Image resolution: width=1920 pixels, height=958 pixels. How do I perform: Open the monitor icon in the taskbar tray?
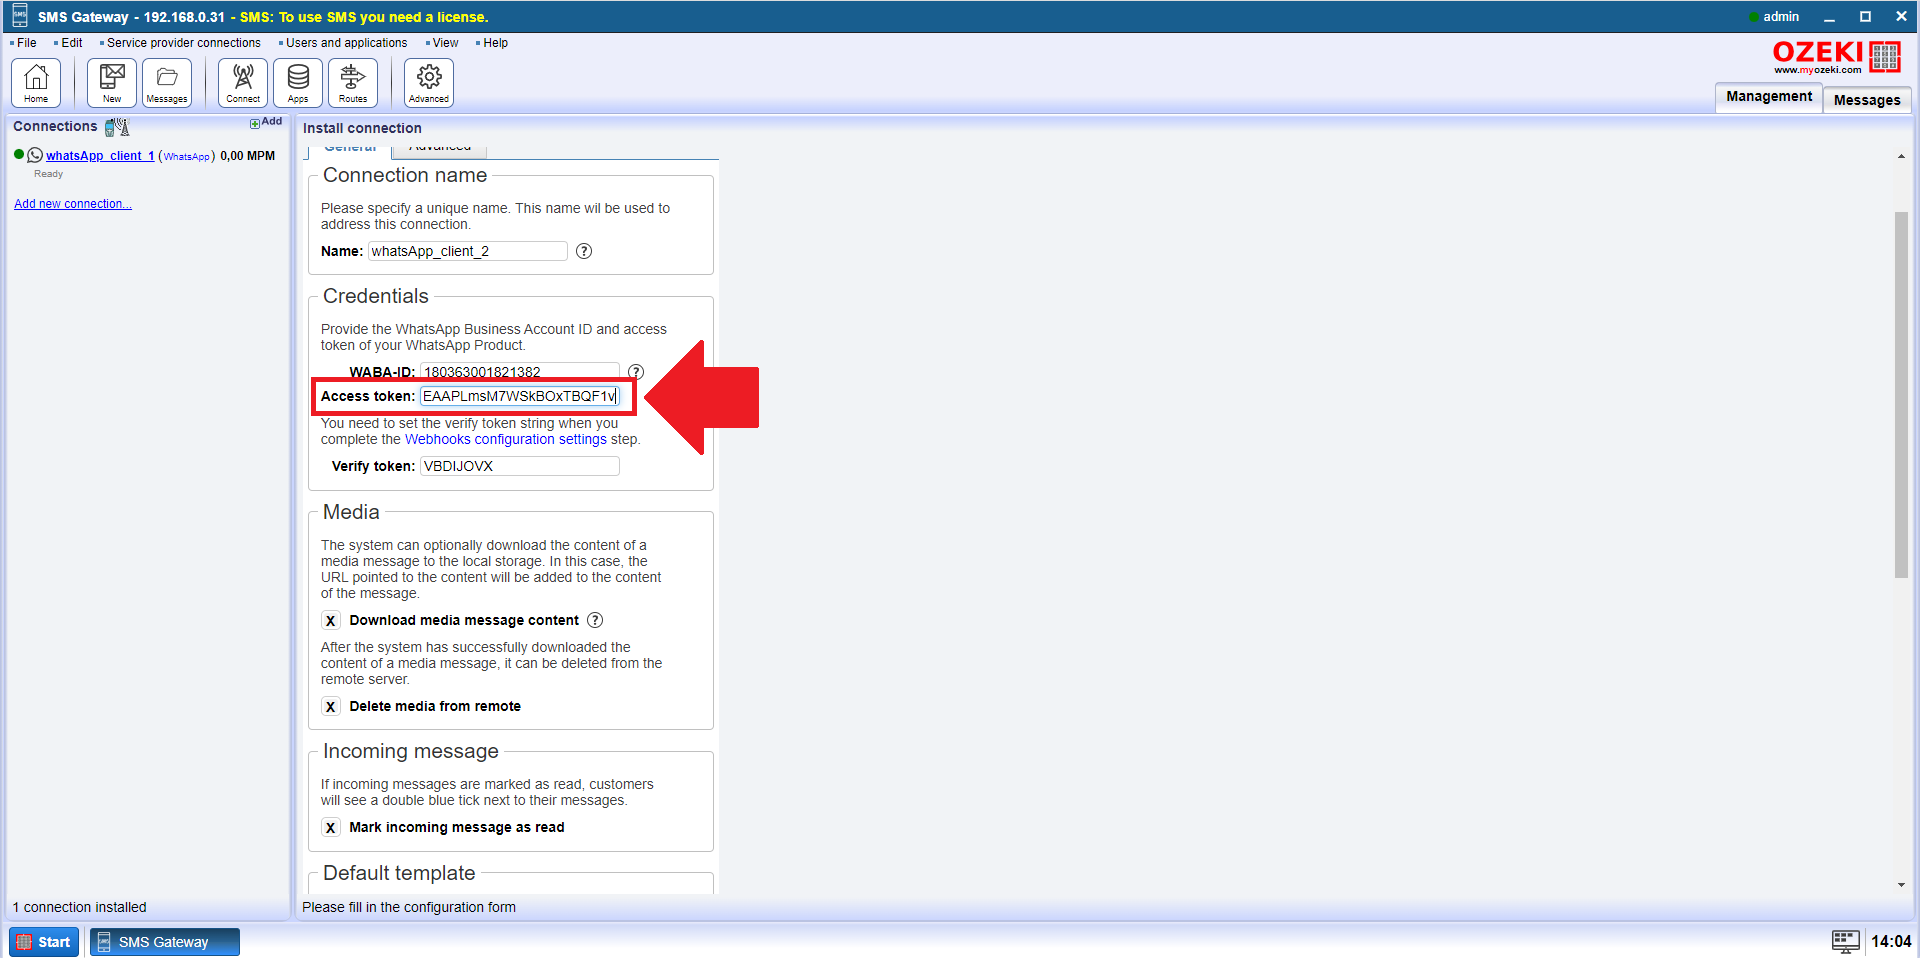coord(1845,941)
